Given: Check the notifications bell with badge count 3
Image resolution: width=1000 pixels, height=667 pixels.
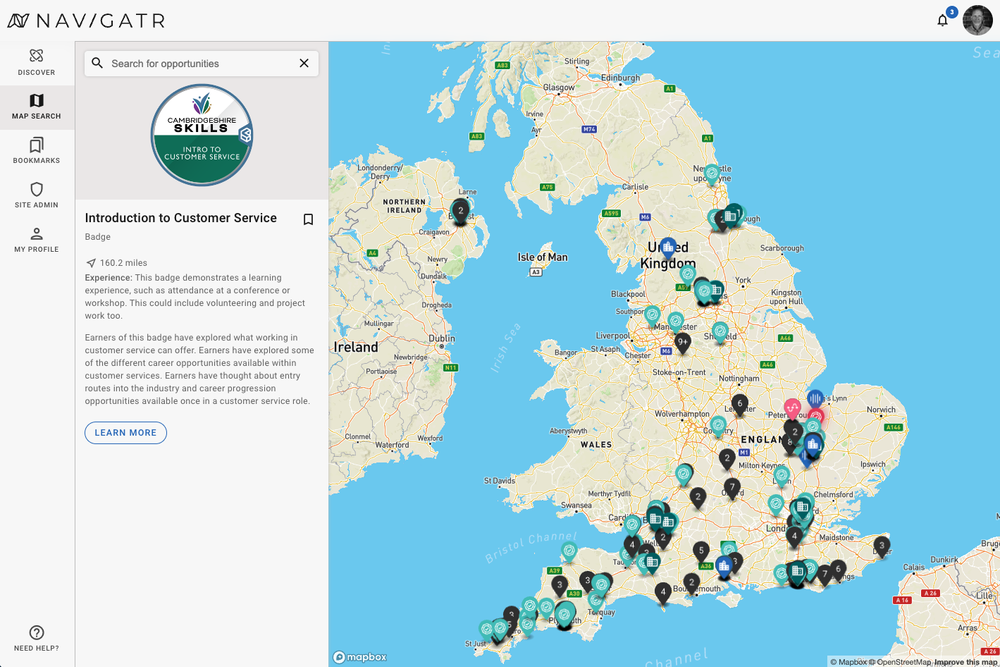Looking at the screenshot, I should [x=941, y=20].
